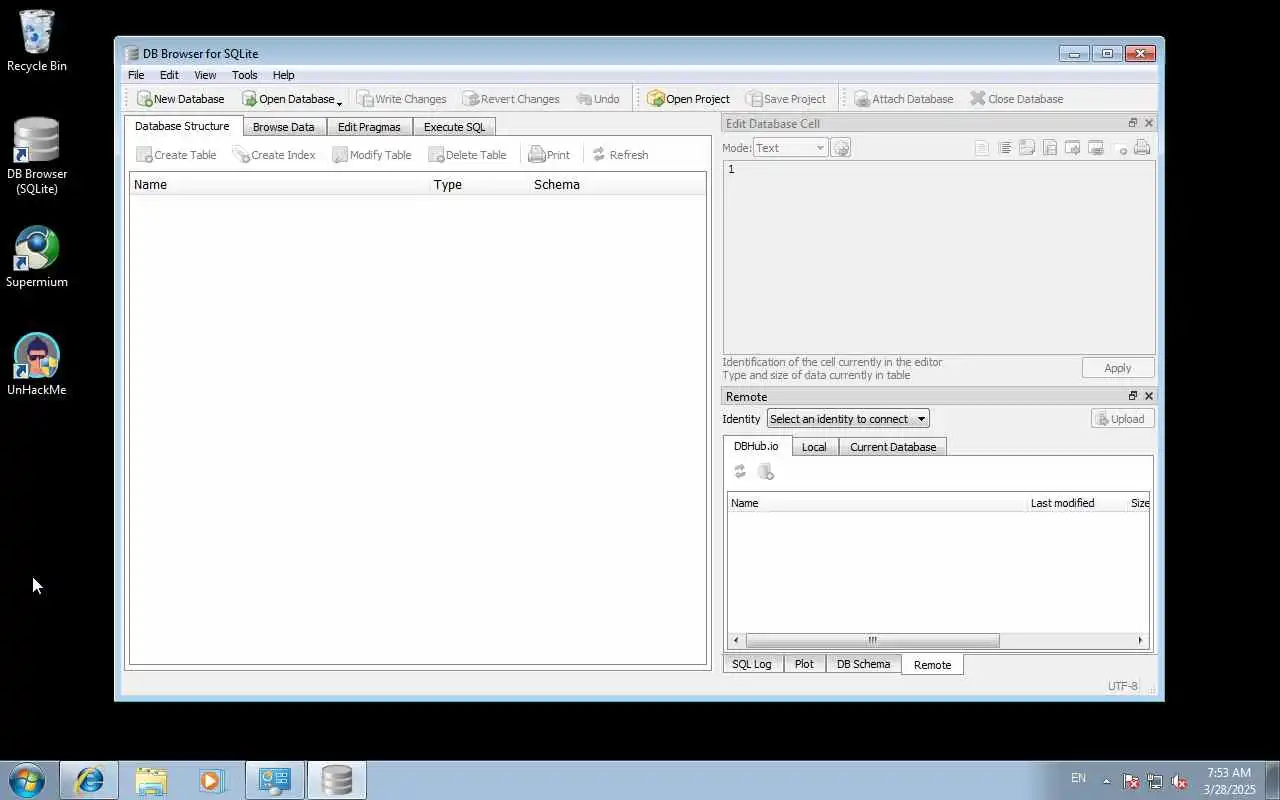
Task: Open the Windows Start menu
Action: pyautogui.click(x=27, y=780)
